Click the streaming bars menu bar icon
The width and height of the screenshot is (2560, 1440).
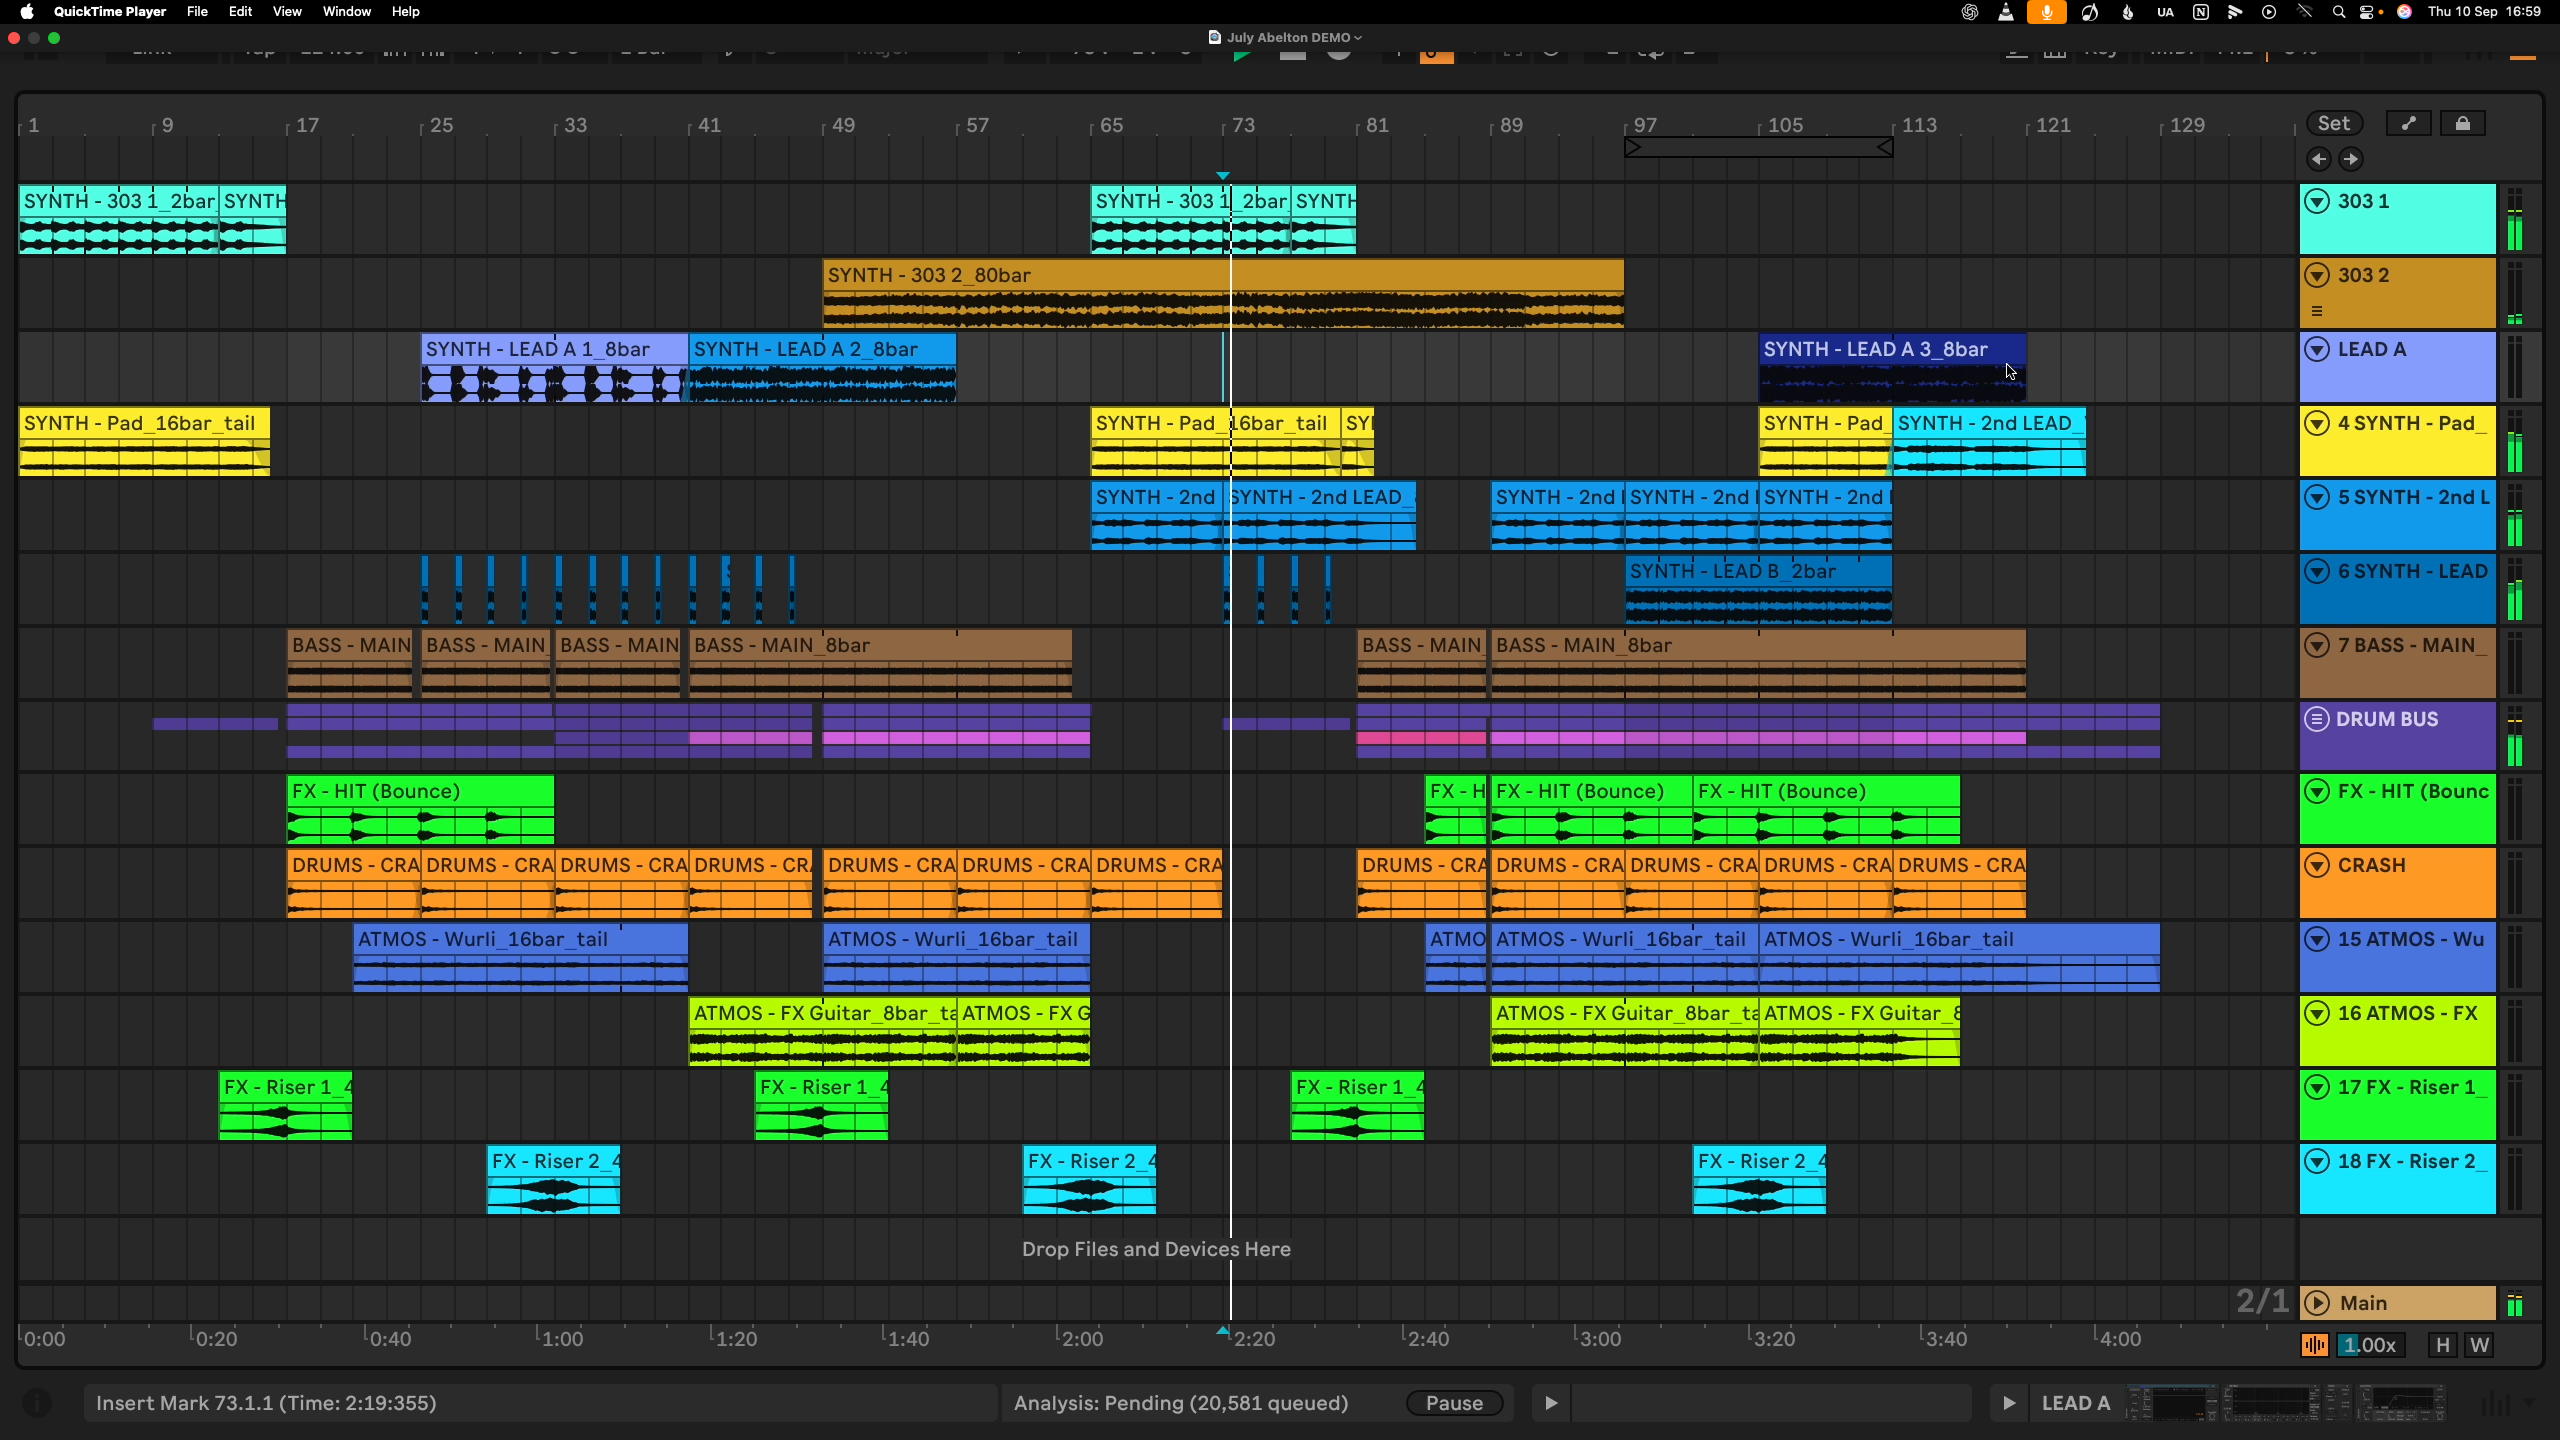(2235, 12)
